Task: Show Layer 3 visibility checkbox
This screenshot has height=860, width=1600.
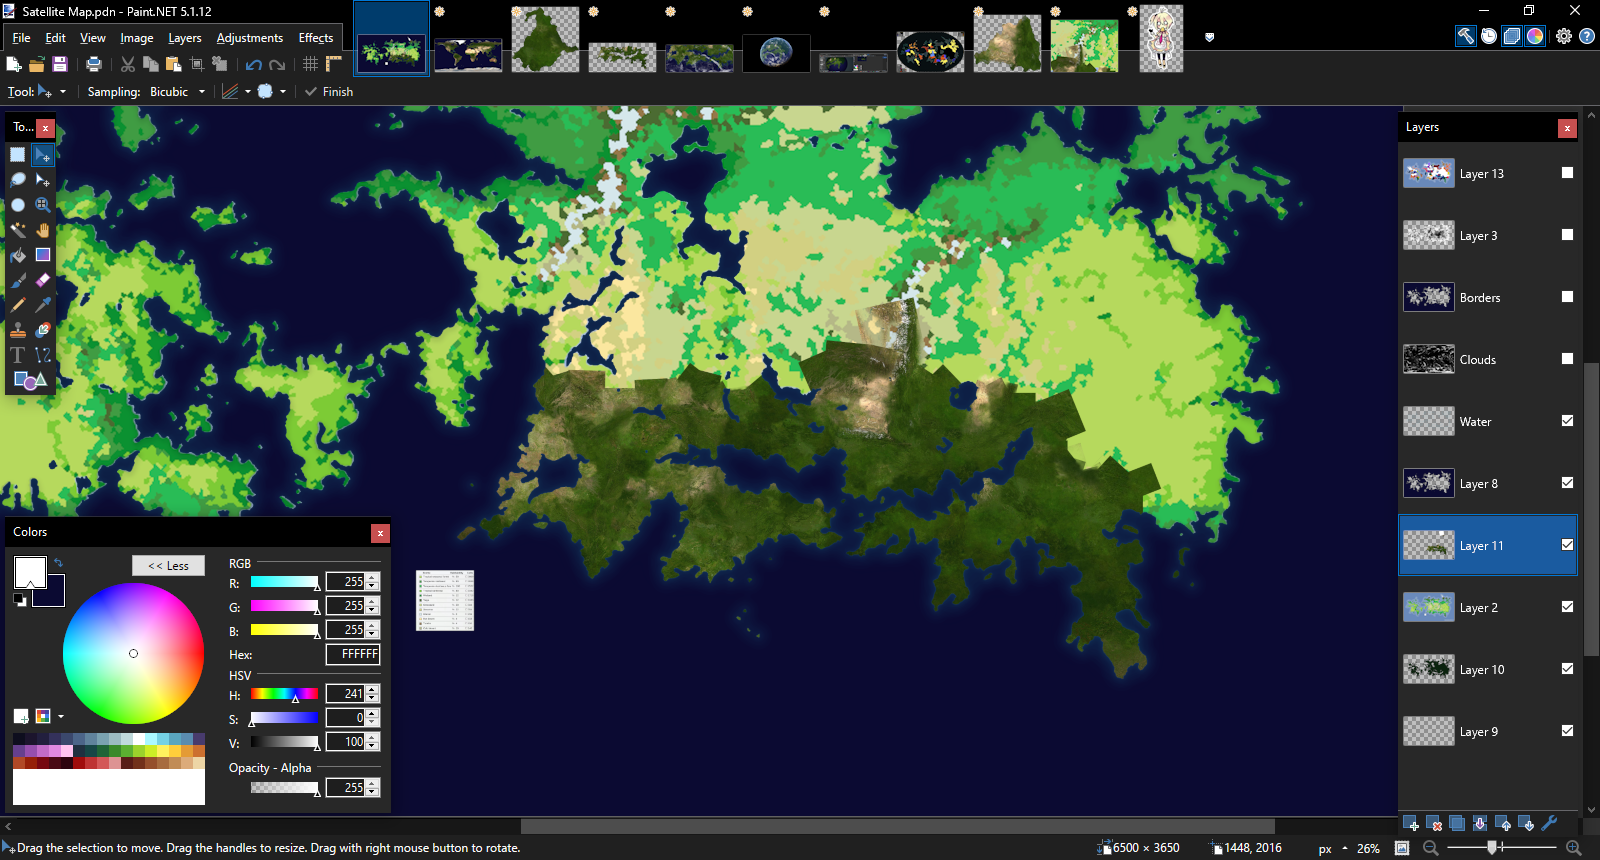Action: (x=1567, y=235)
